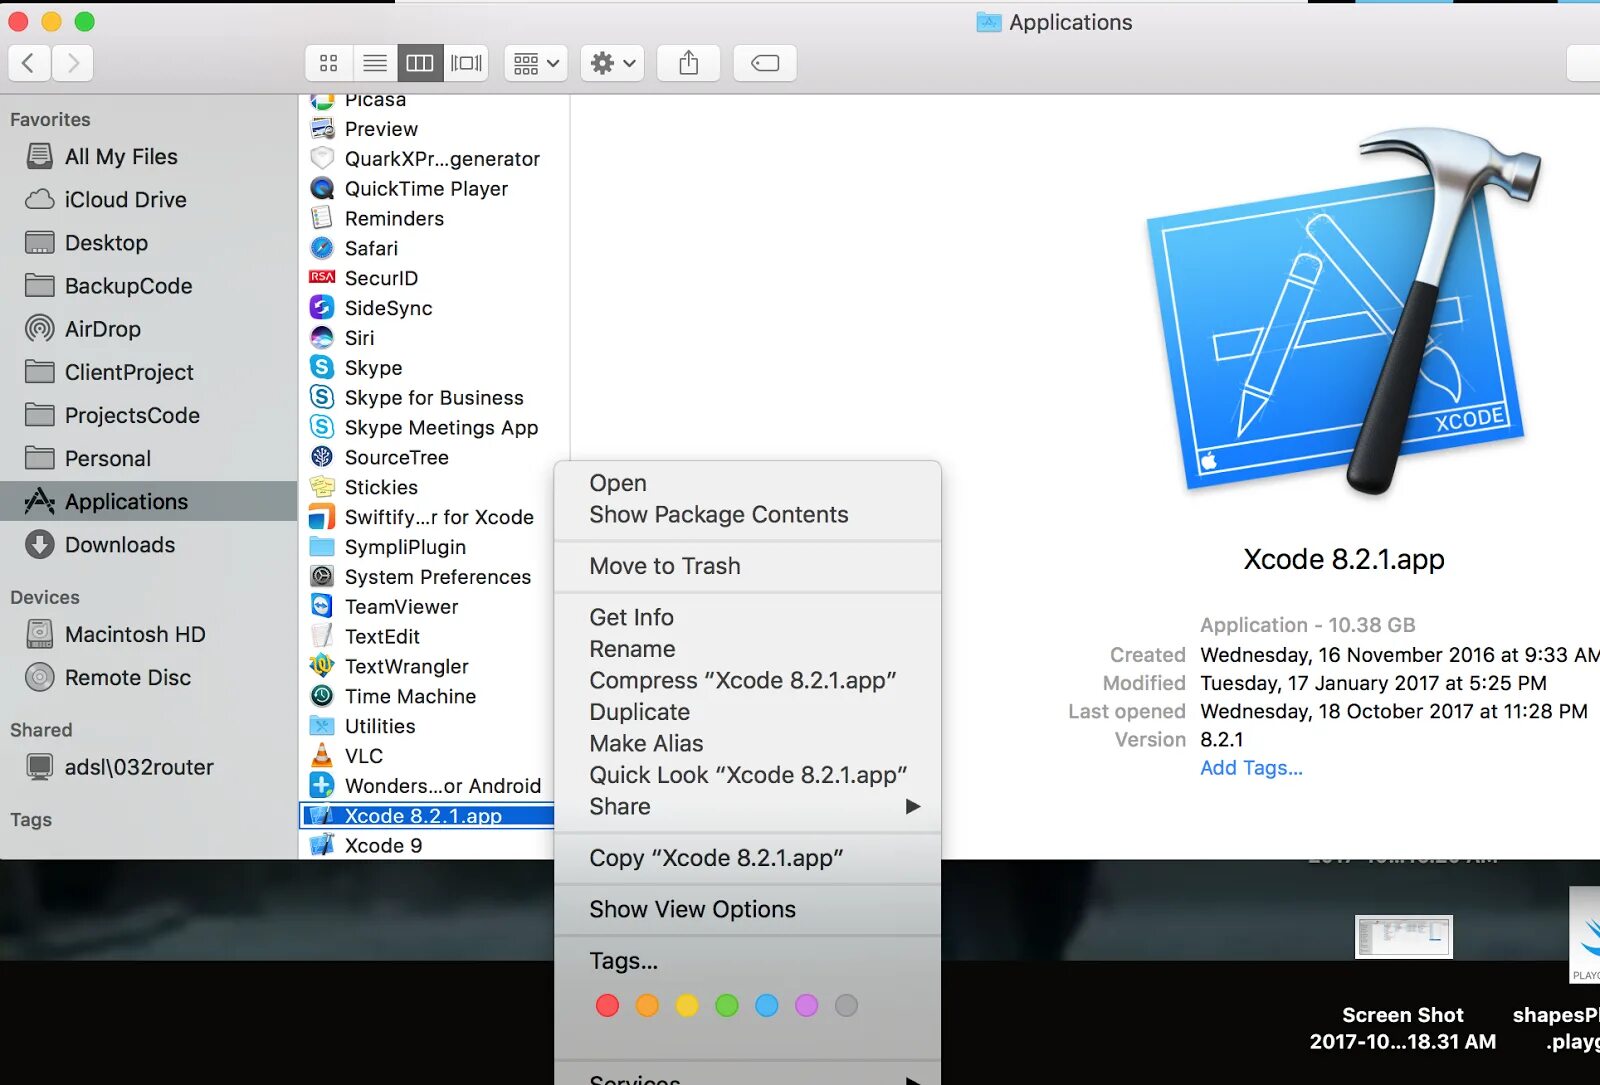The height and width of the screenshot is (1085, 1600).
Task: Apply the purple tag color
Action: coord(806,1006)
